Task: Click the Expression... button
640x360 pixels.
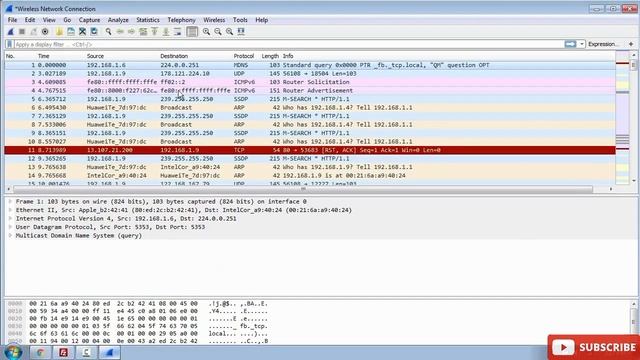Action: coord(602,44)
